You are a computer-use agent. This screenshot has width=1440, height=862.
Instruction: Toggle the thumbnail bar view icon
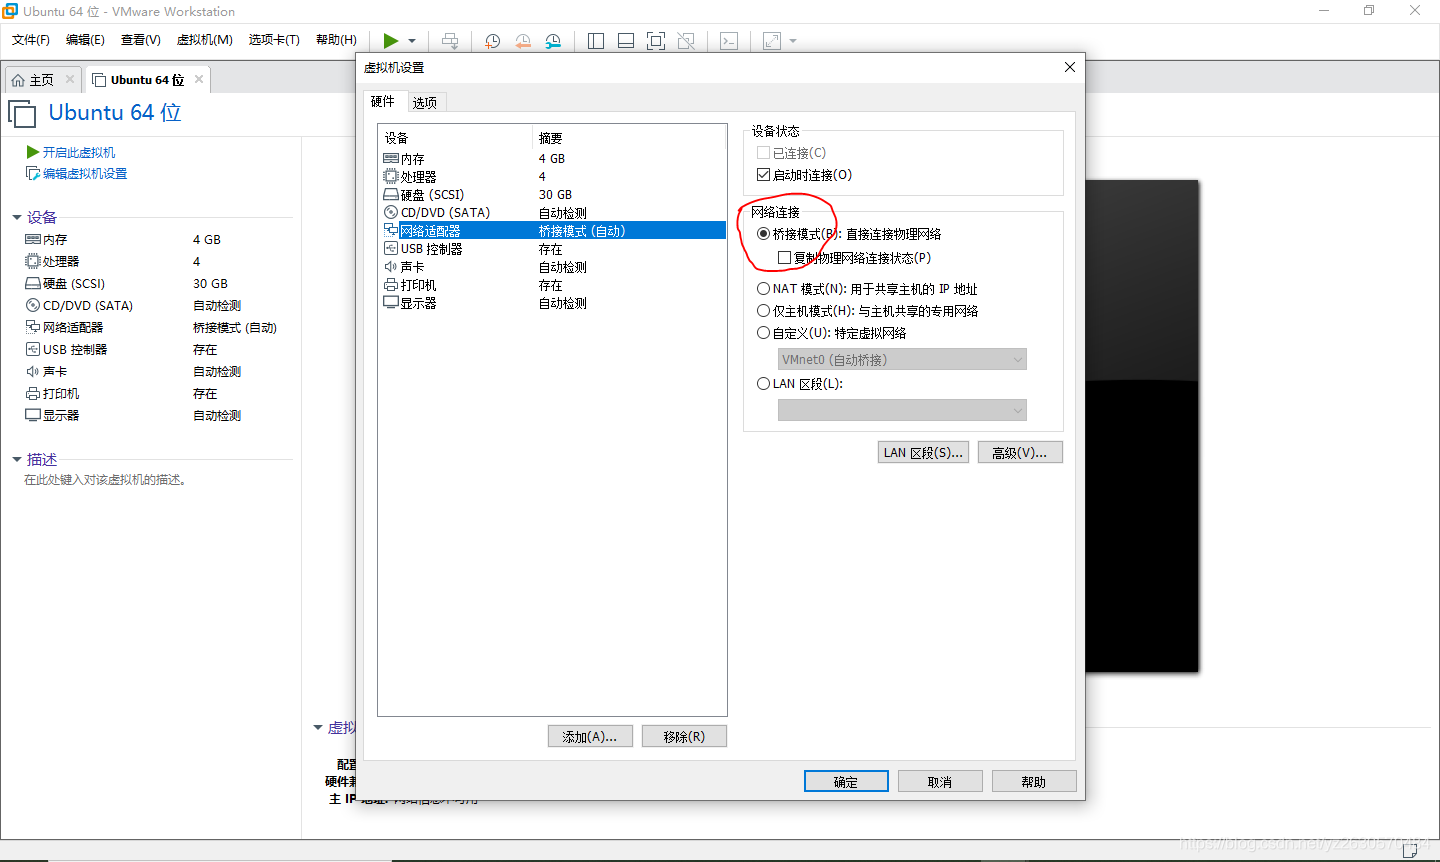coord(626,41)
